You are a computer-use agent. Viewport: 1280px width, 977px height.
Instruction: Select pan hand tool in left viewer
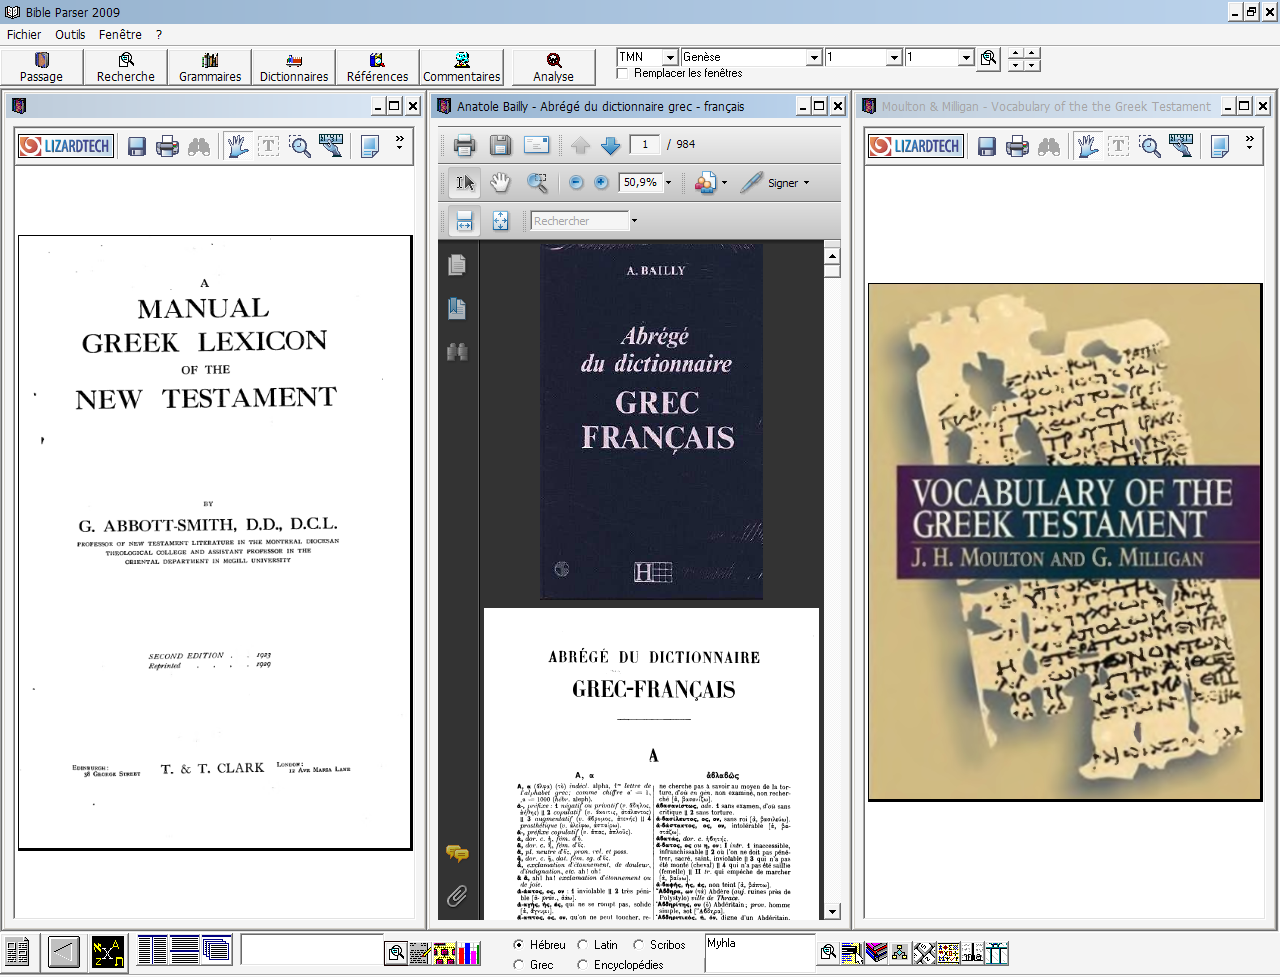click(238, 146)
